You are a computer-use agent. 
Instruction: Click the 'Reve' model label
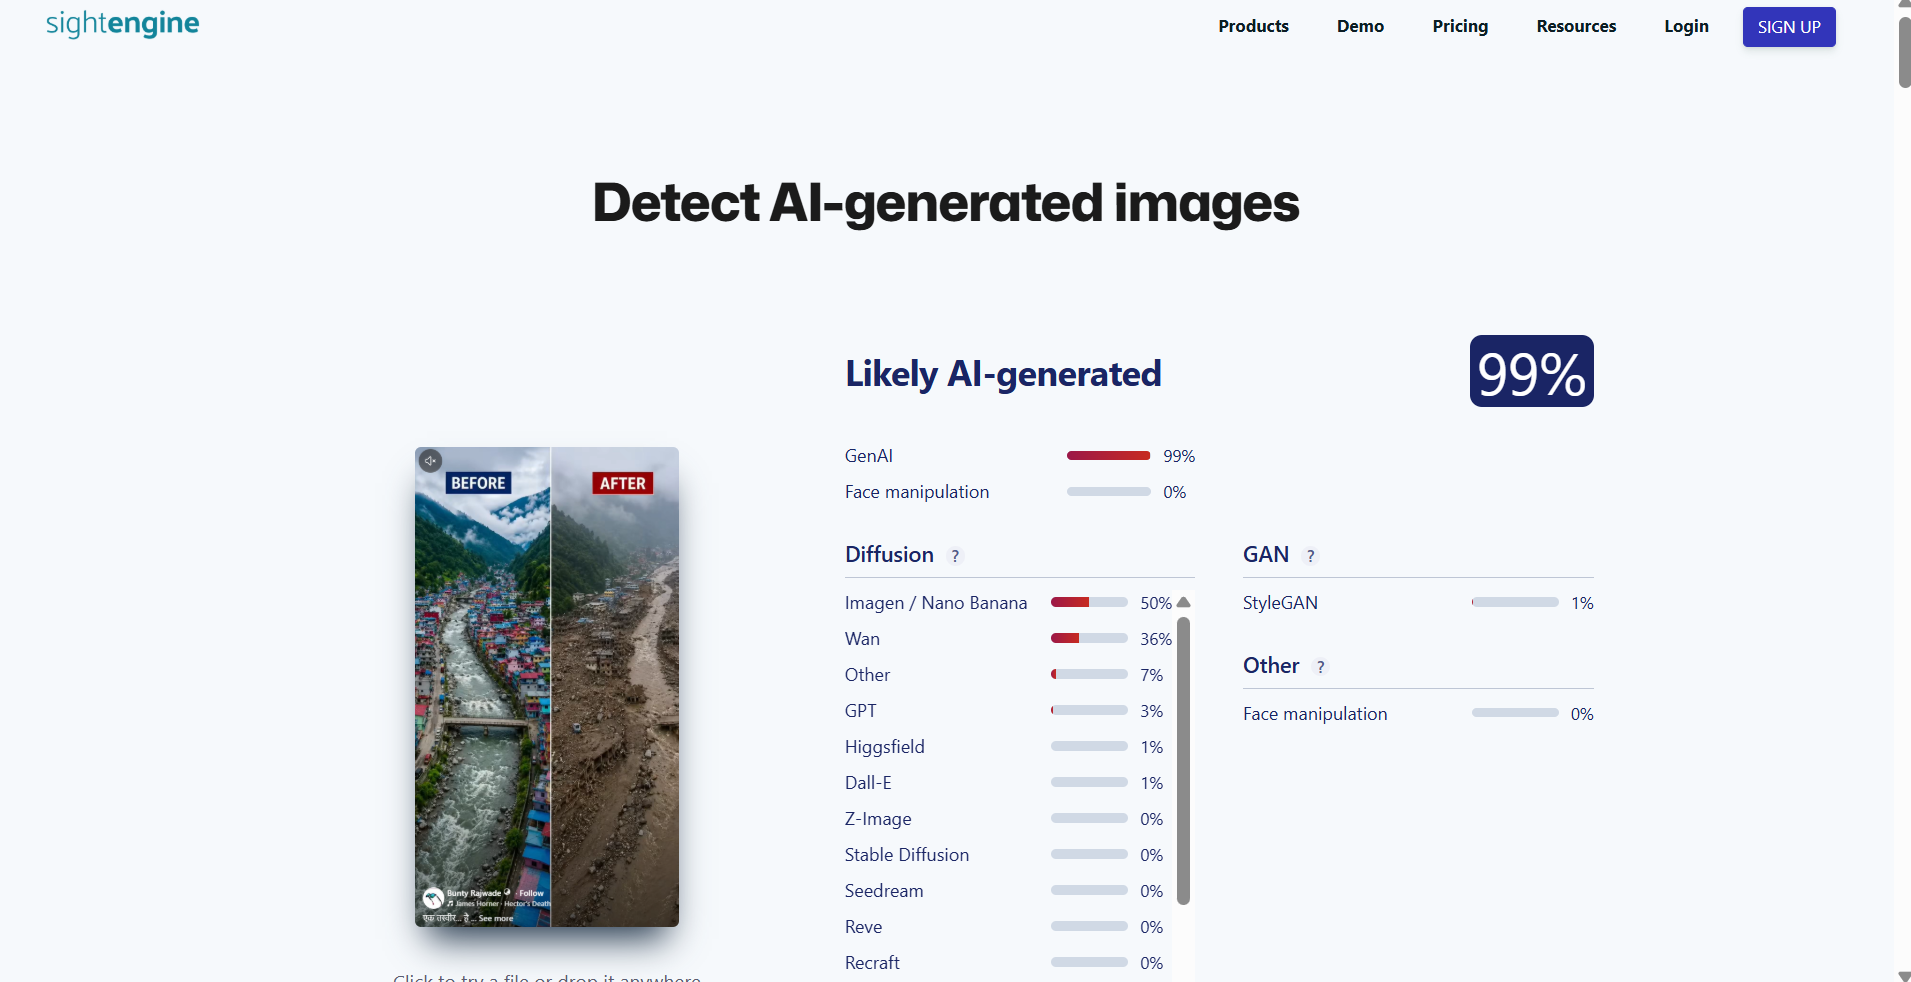(x=863, y=927)
